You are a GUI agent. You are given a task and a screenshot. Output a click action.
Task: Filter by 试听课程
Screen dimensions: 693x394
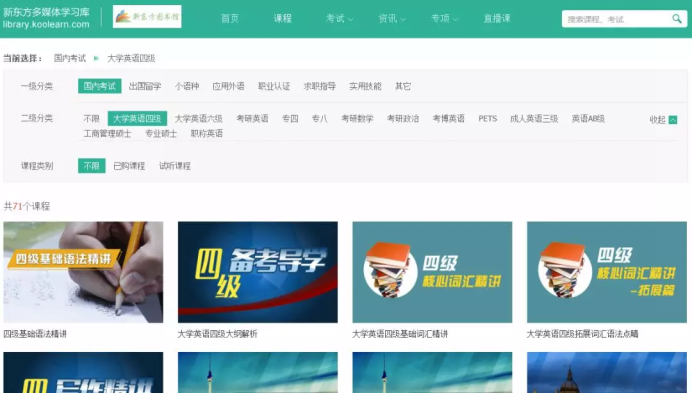click(x=175, y=166)
